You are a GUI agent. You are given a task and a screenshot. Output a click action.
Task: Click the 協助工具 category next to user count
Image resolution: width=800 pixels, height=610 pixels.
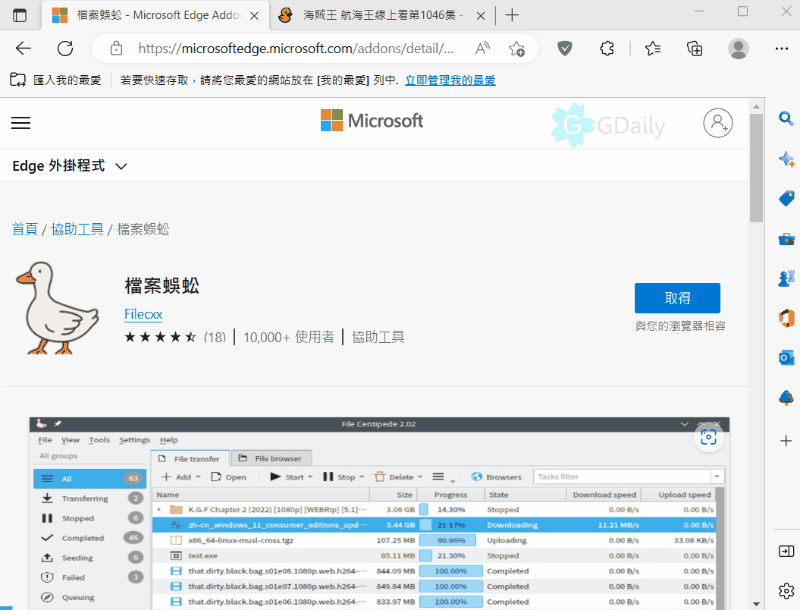pos(378,337)
